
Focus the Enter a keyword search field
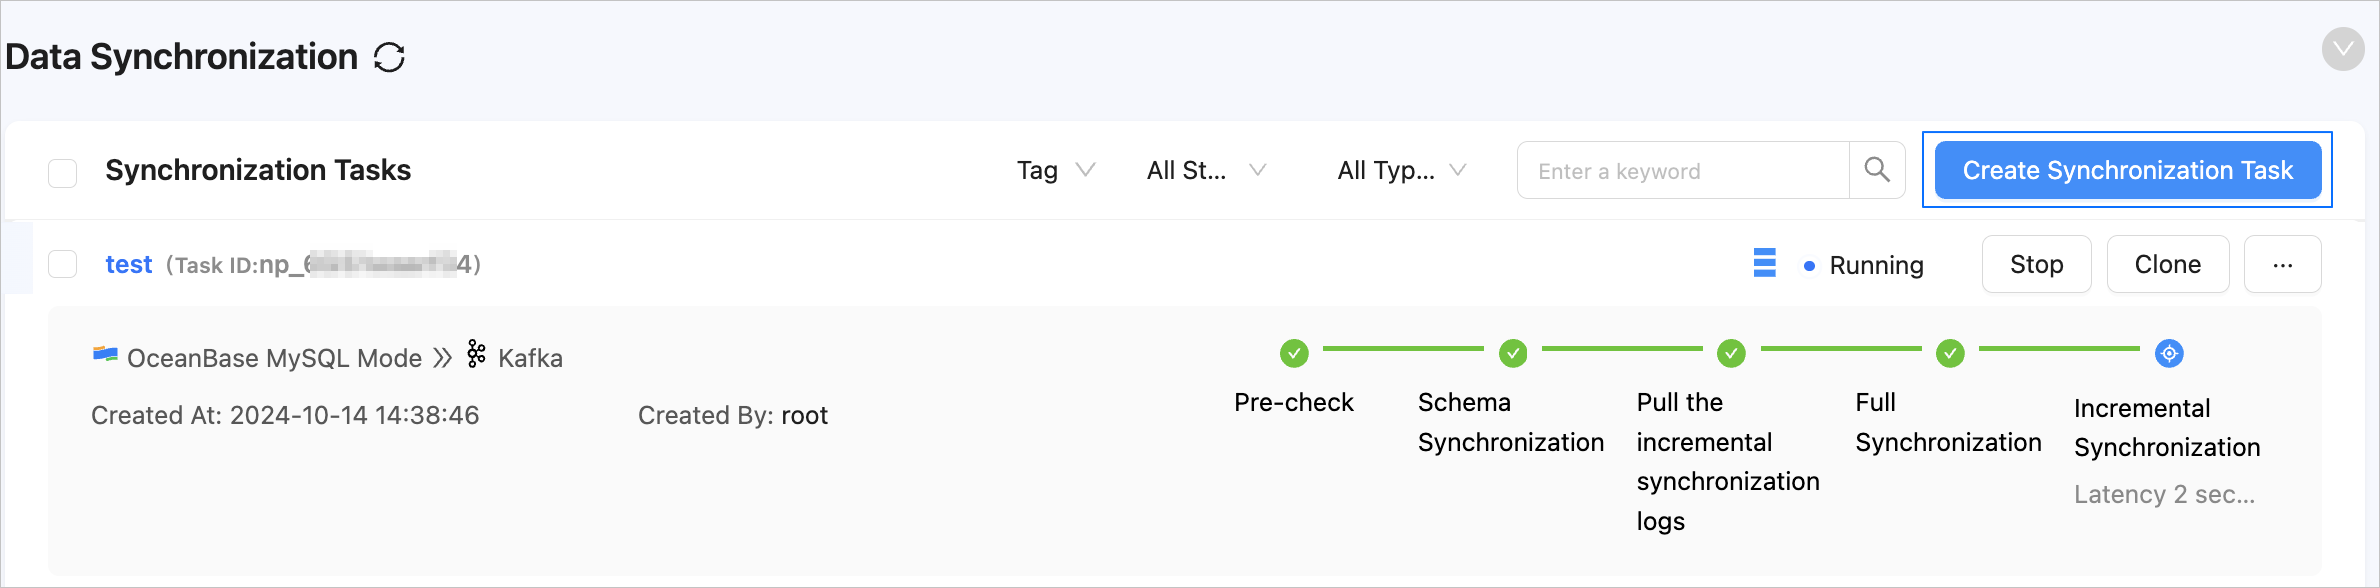[x=1682, y=171]
